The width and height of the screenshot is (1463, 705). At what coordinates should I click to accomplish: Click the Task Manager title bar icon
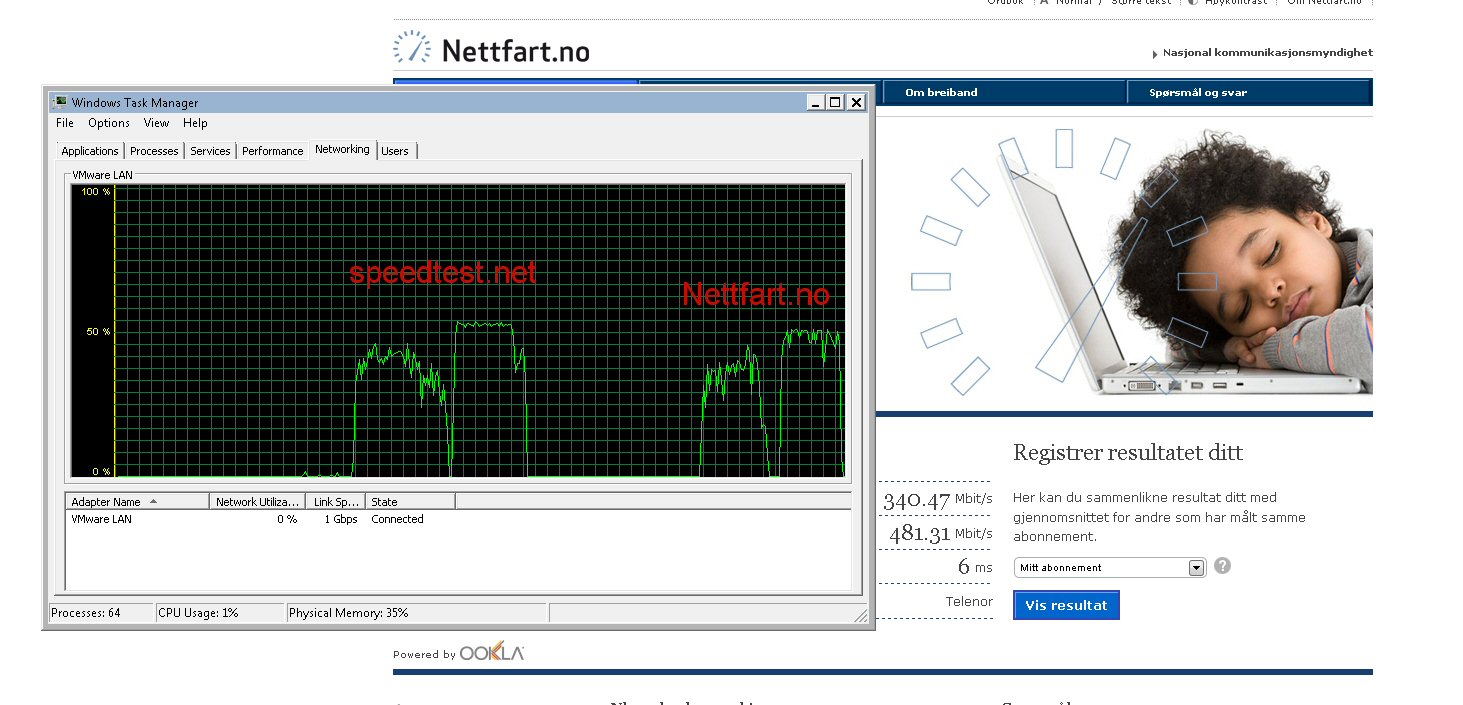(x=60, y=102)
